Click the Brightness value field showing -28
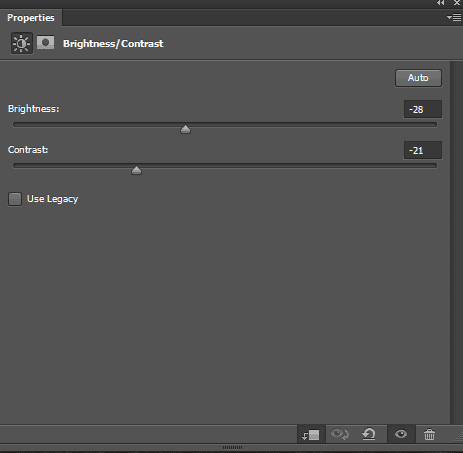 (423, 109)
